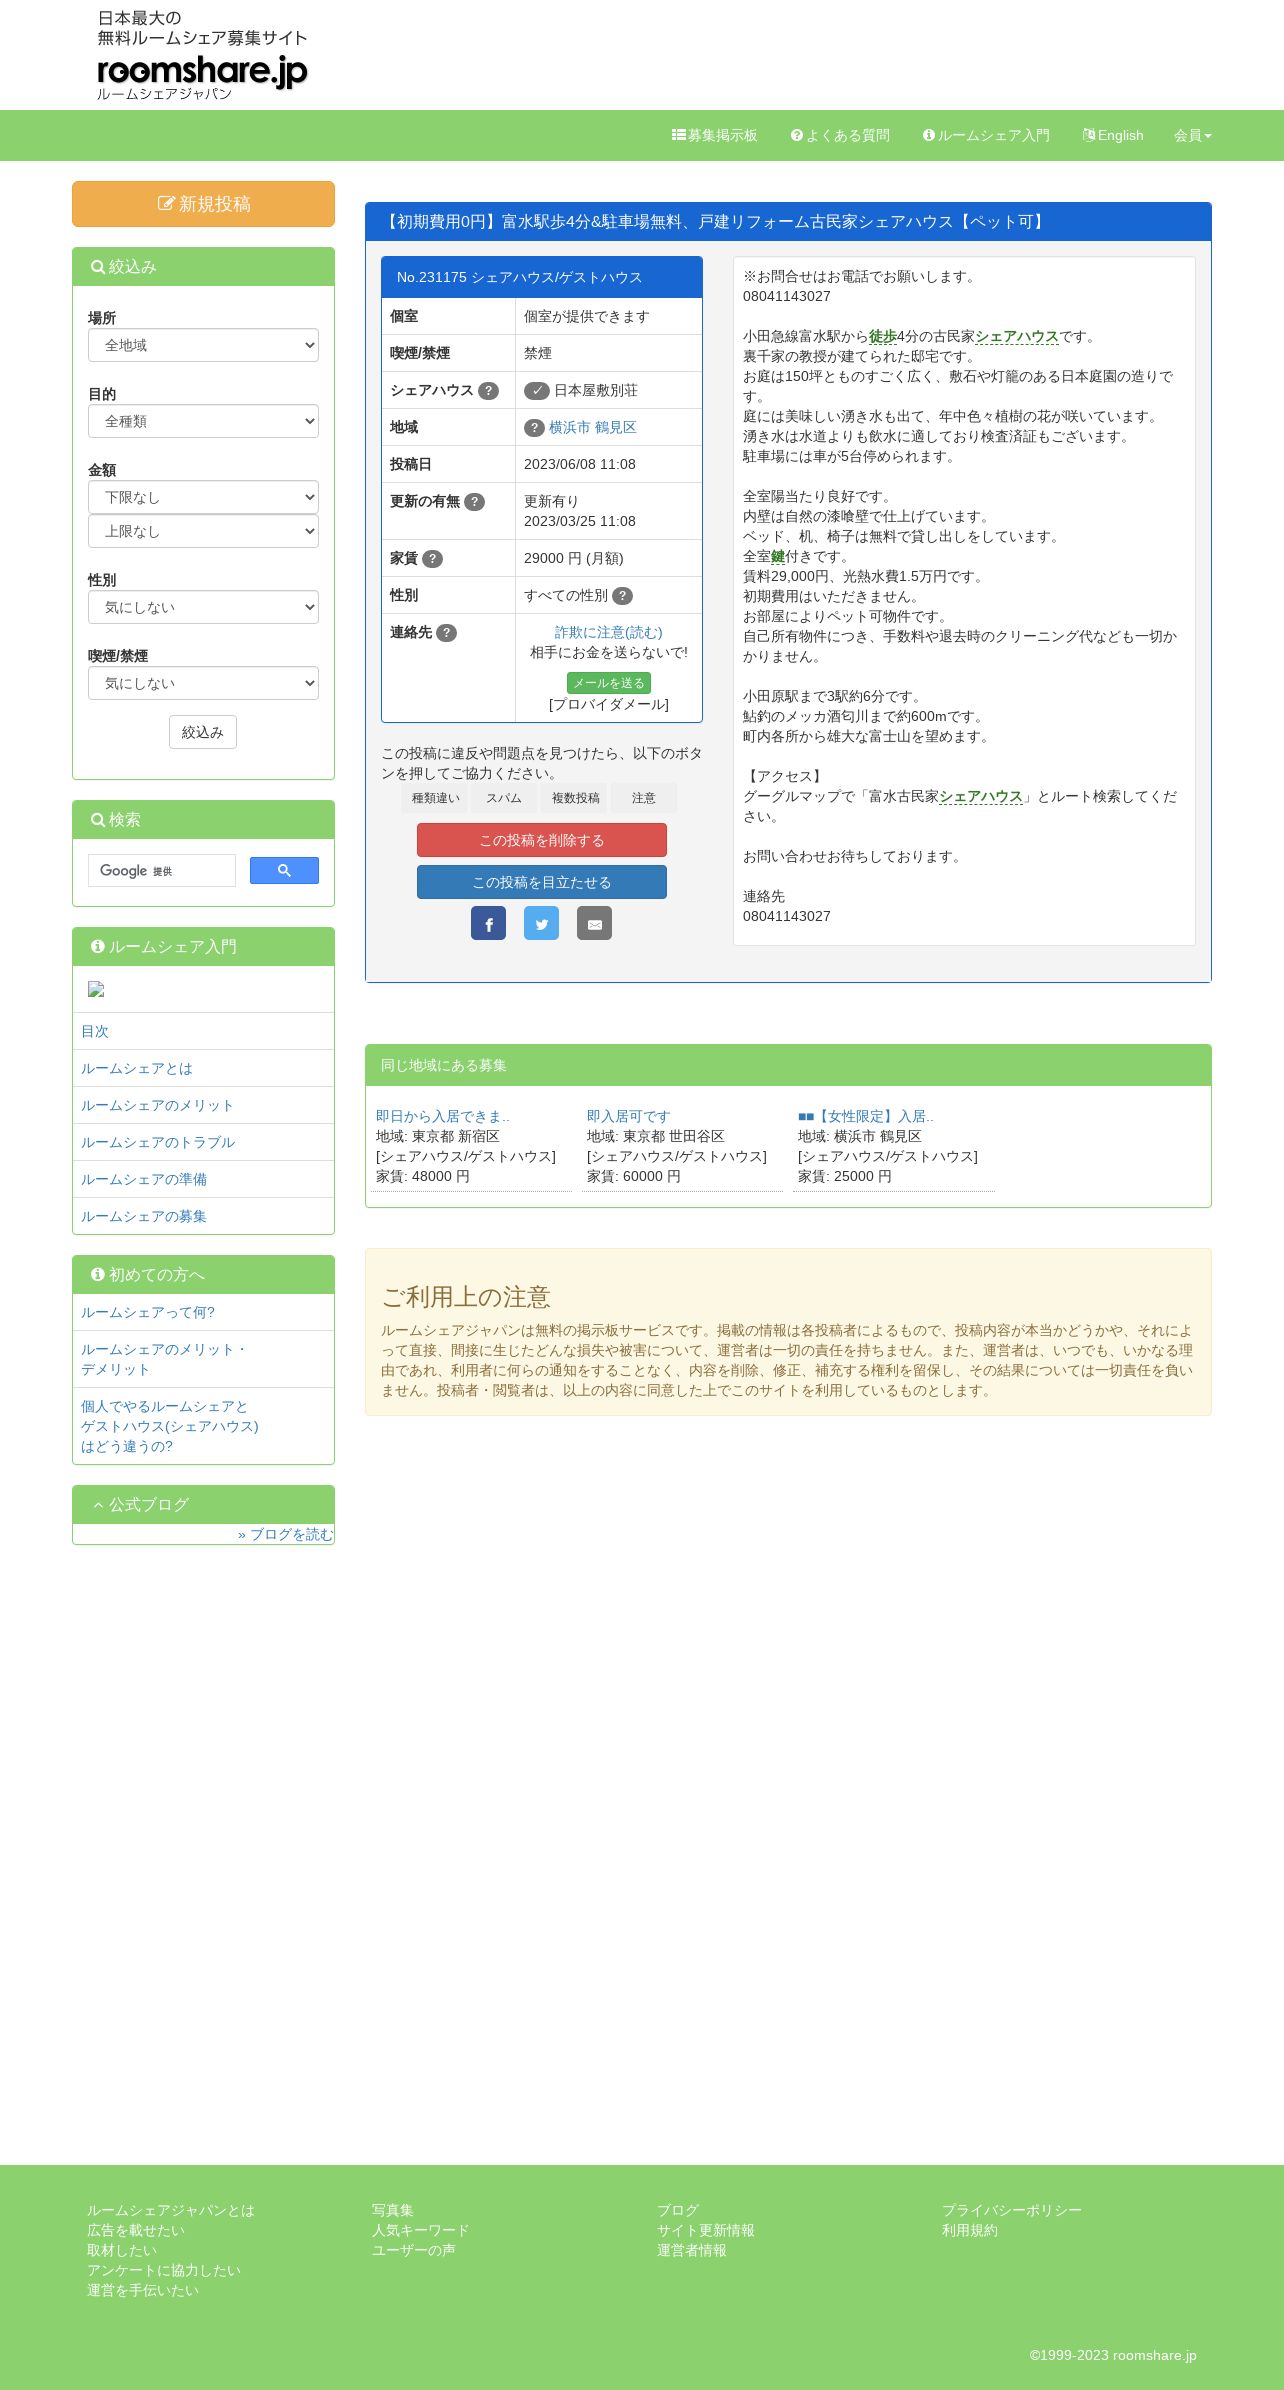
Task: Open ユーザーの声 footer link
Action: tap(414, 2250)
